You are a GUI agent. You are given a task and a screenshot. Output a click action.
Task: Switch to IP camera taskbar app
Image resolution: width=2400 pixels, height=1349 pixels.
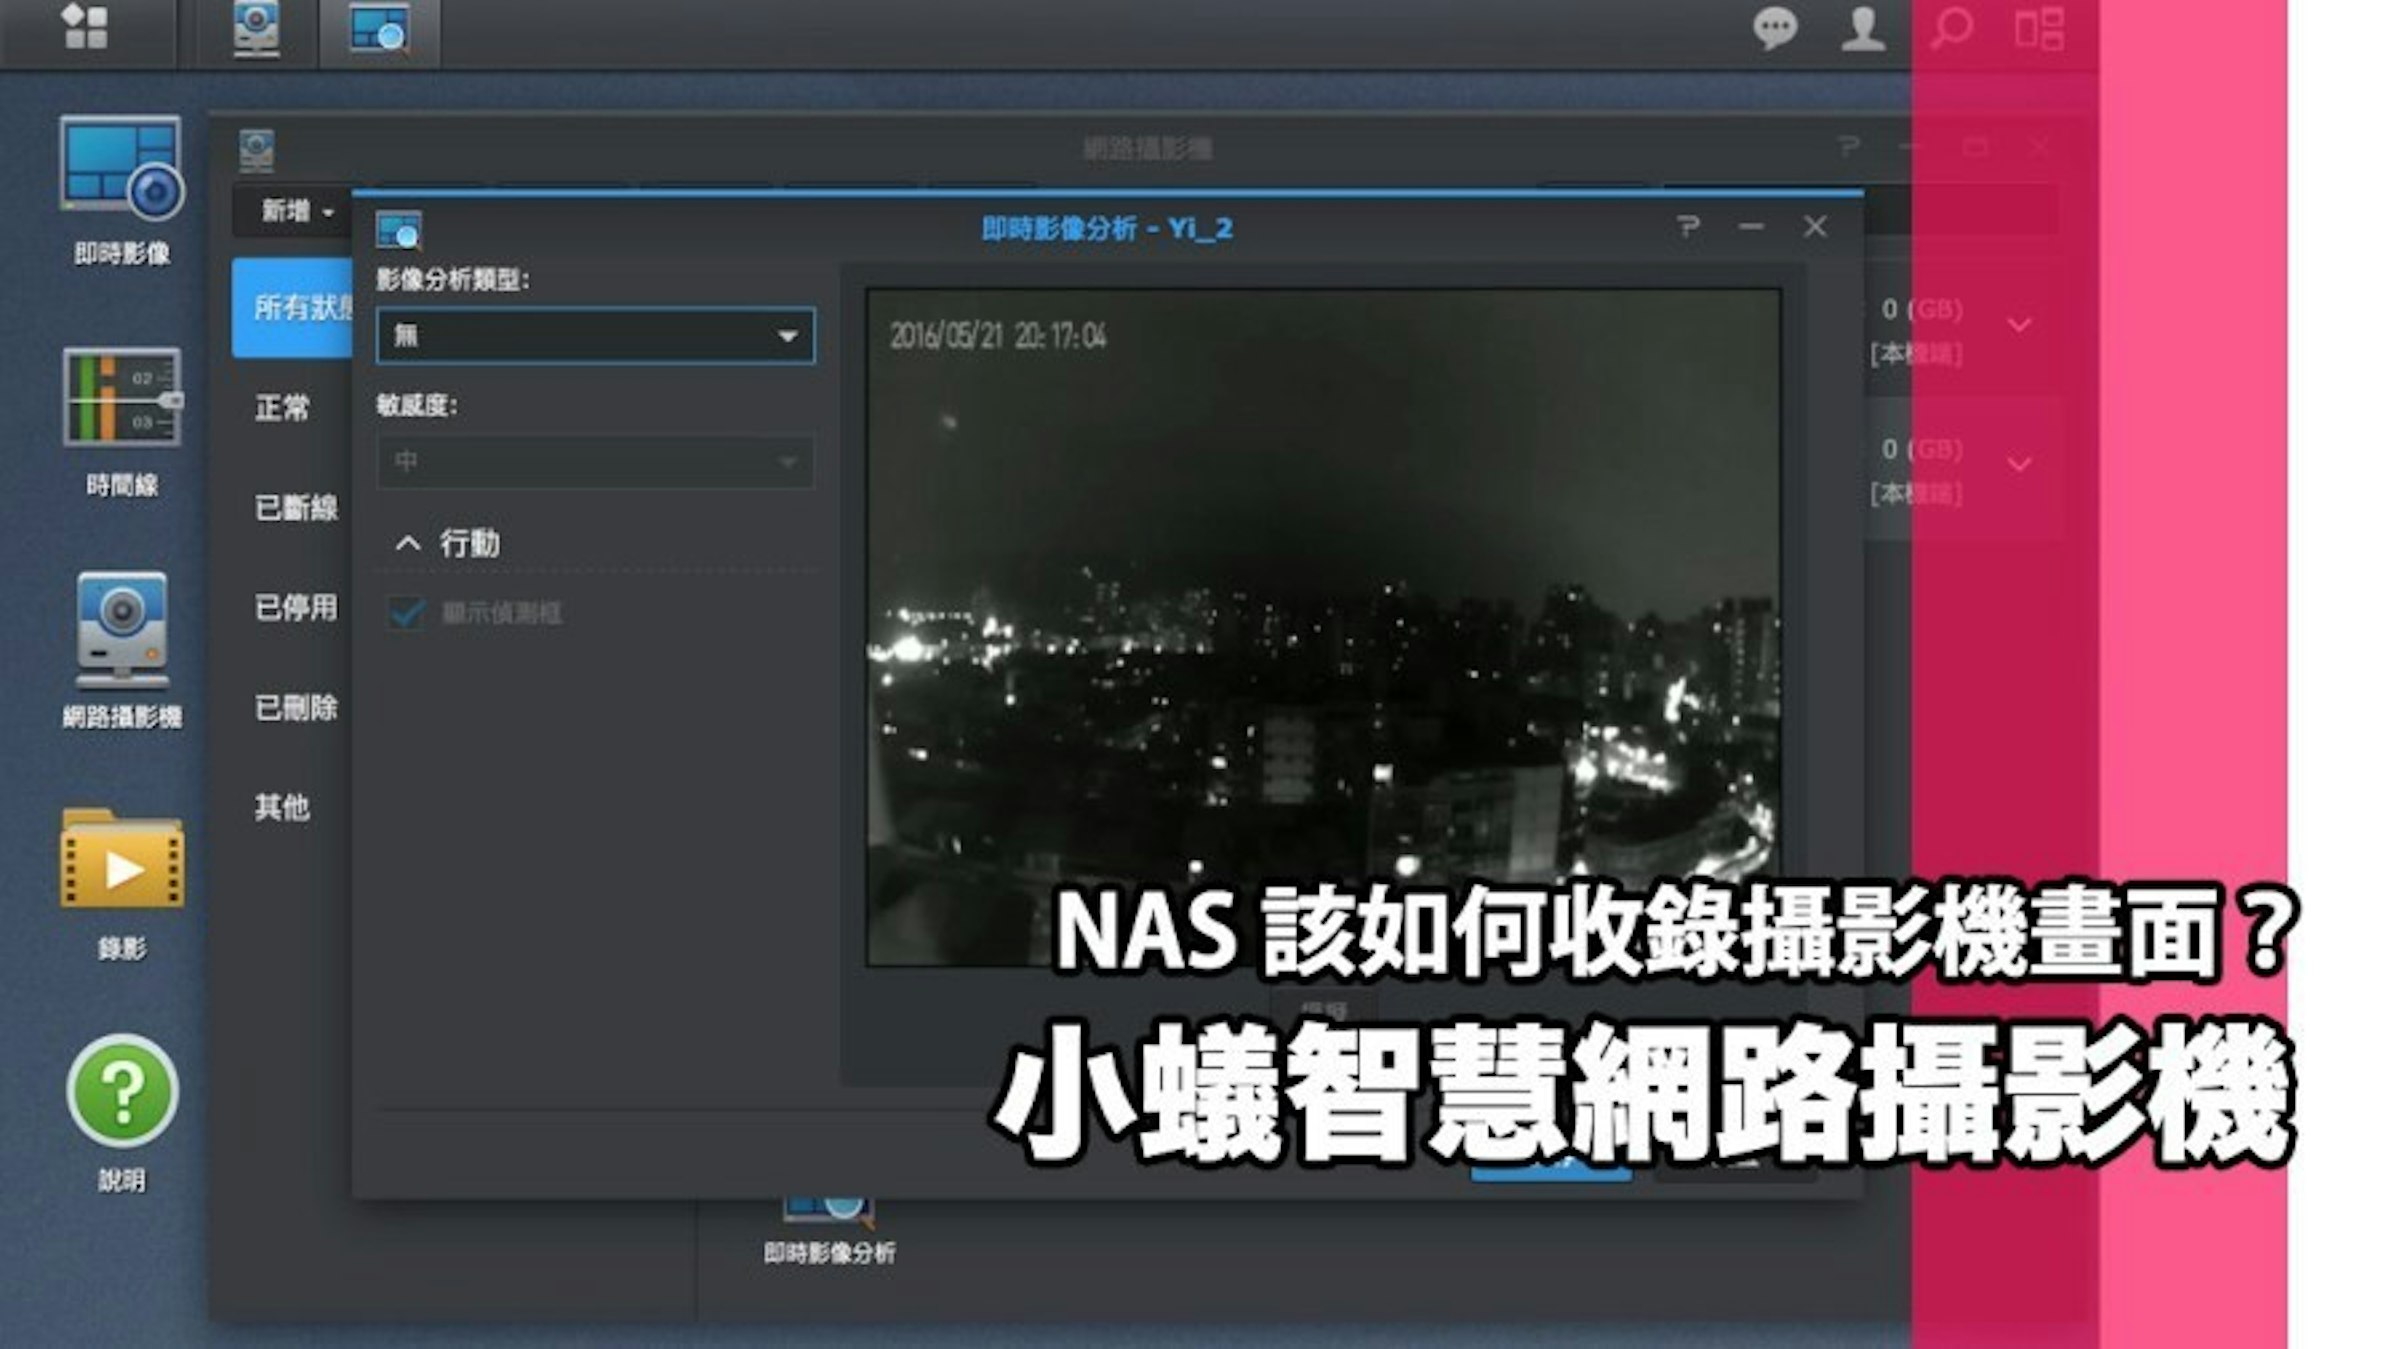pos(257,29)
